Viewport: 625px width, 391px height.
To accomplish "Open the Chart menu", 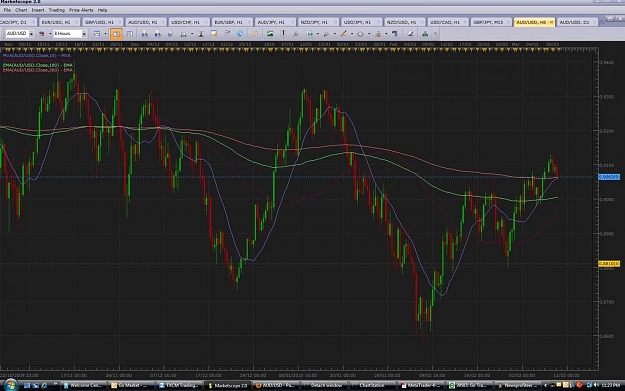I will coord(21,10).
